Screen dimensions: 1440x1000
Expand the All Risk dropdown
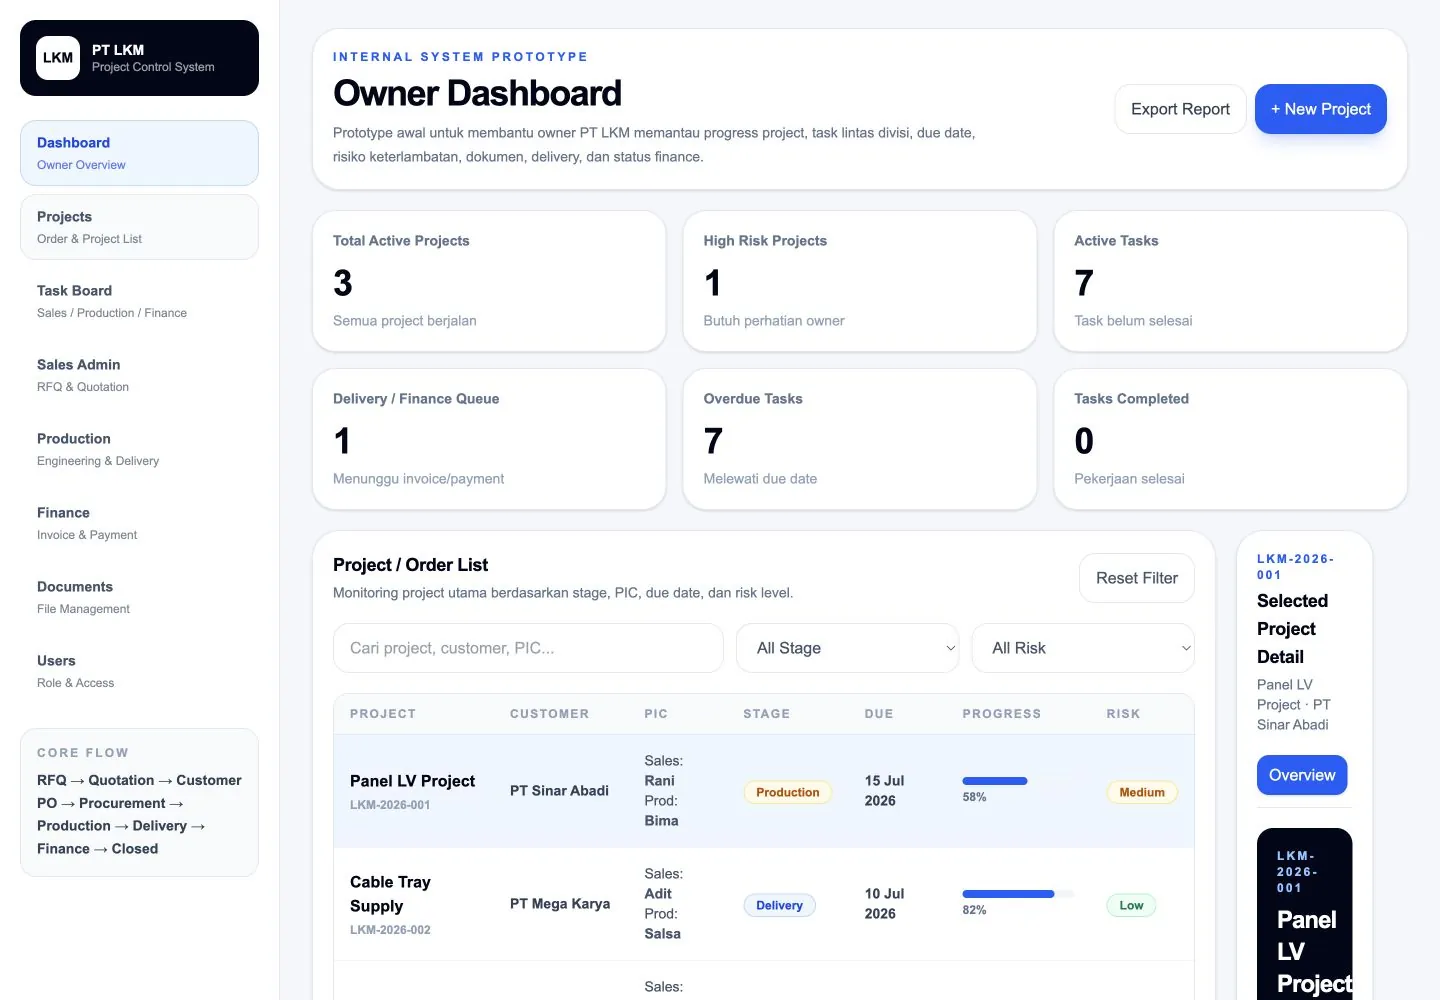(x=1083, y=648)
